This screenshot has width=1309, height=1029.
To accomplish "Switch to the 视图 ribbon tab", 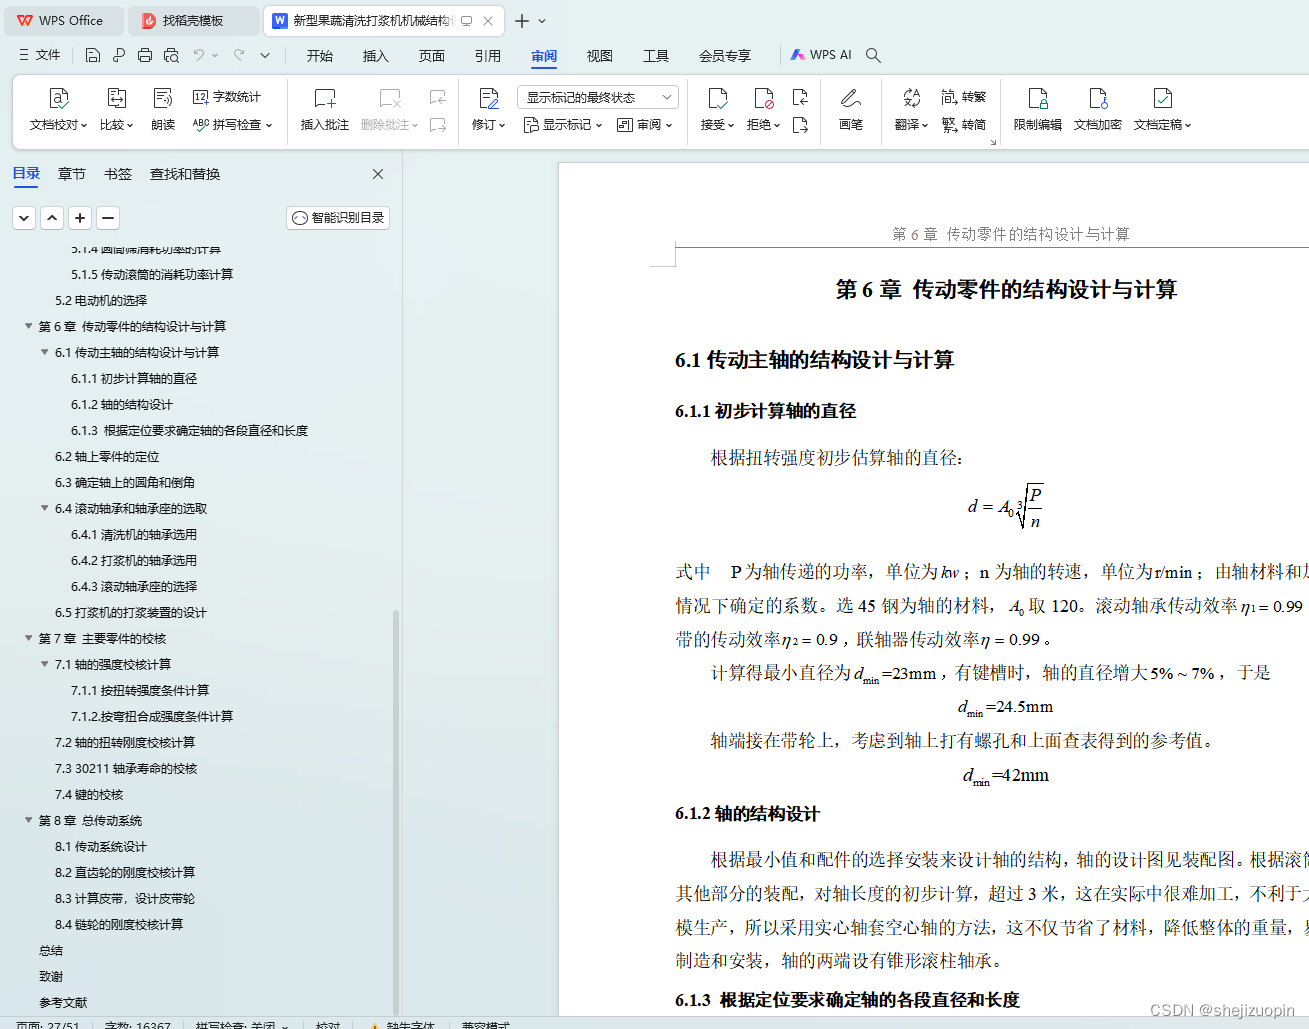I will [x=600, y=56].
